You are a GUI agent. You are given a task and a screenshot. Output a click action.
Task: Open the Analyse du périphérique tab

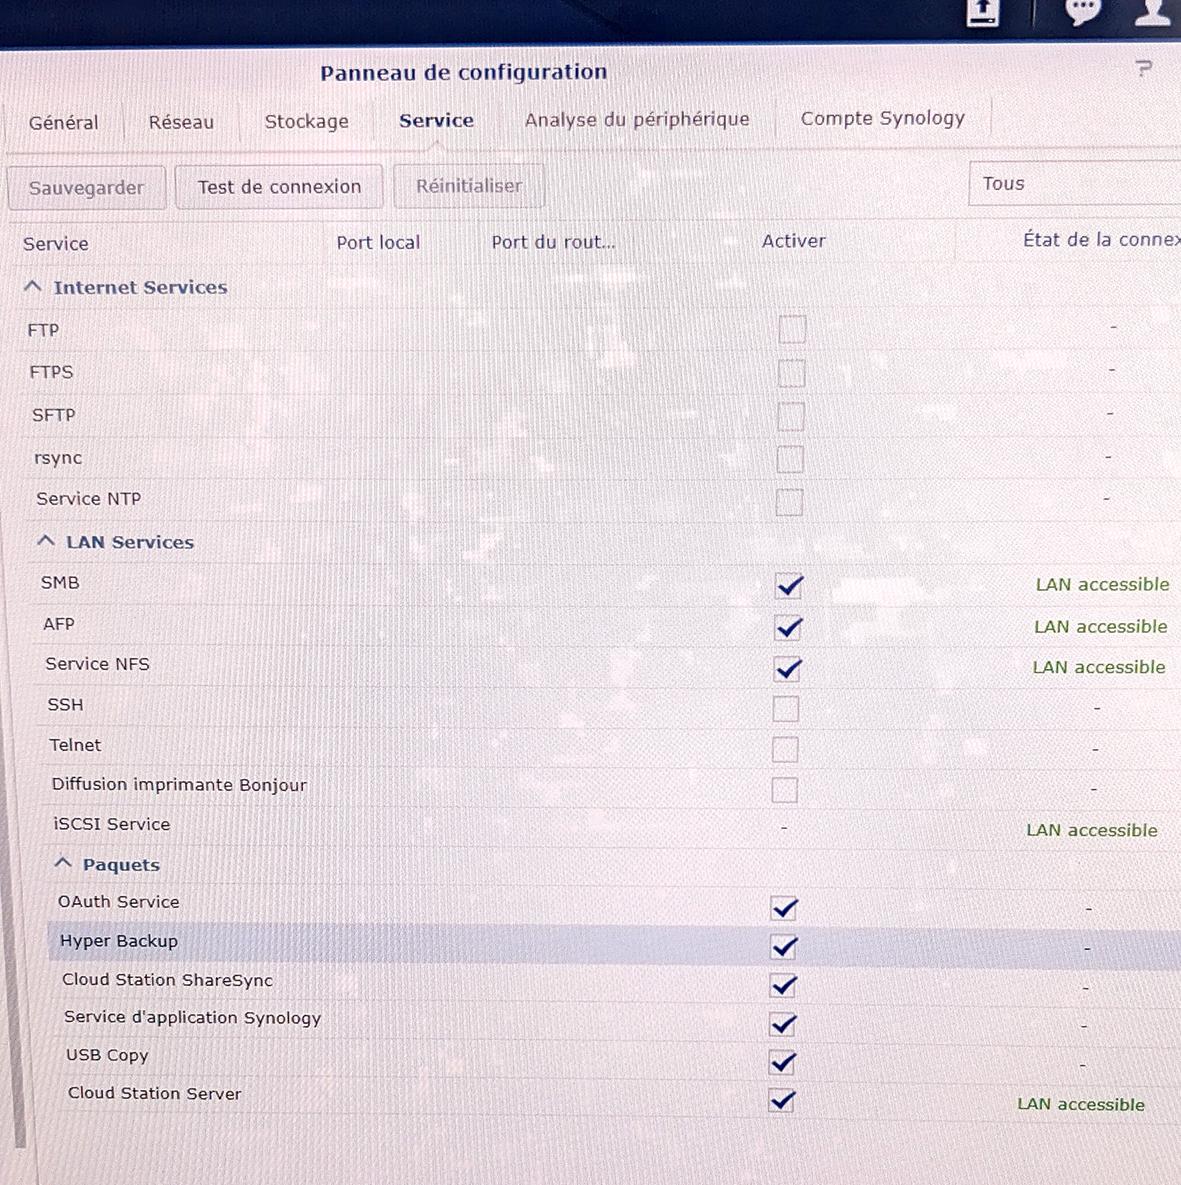point(637,119)
